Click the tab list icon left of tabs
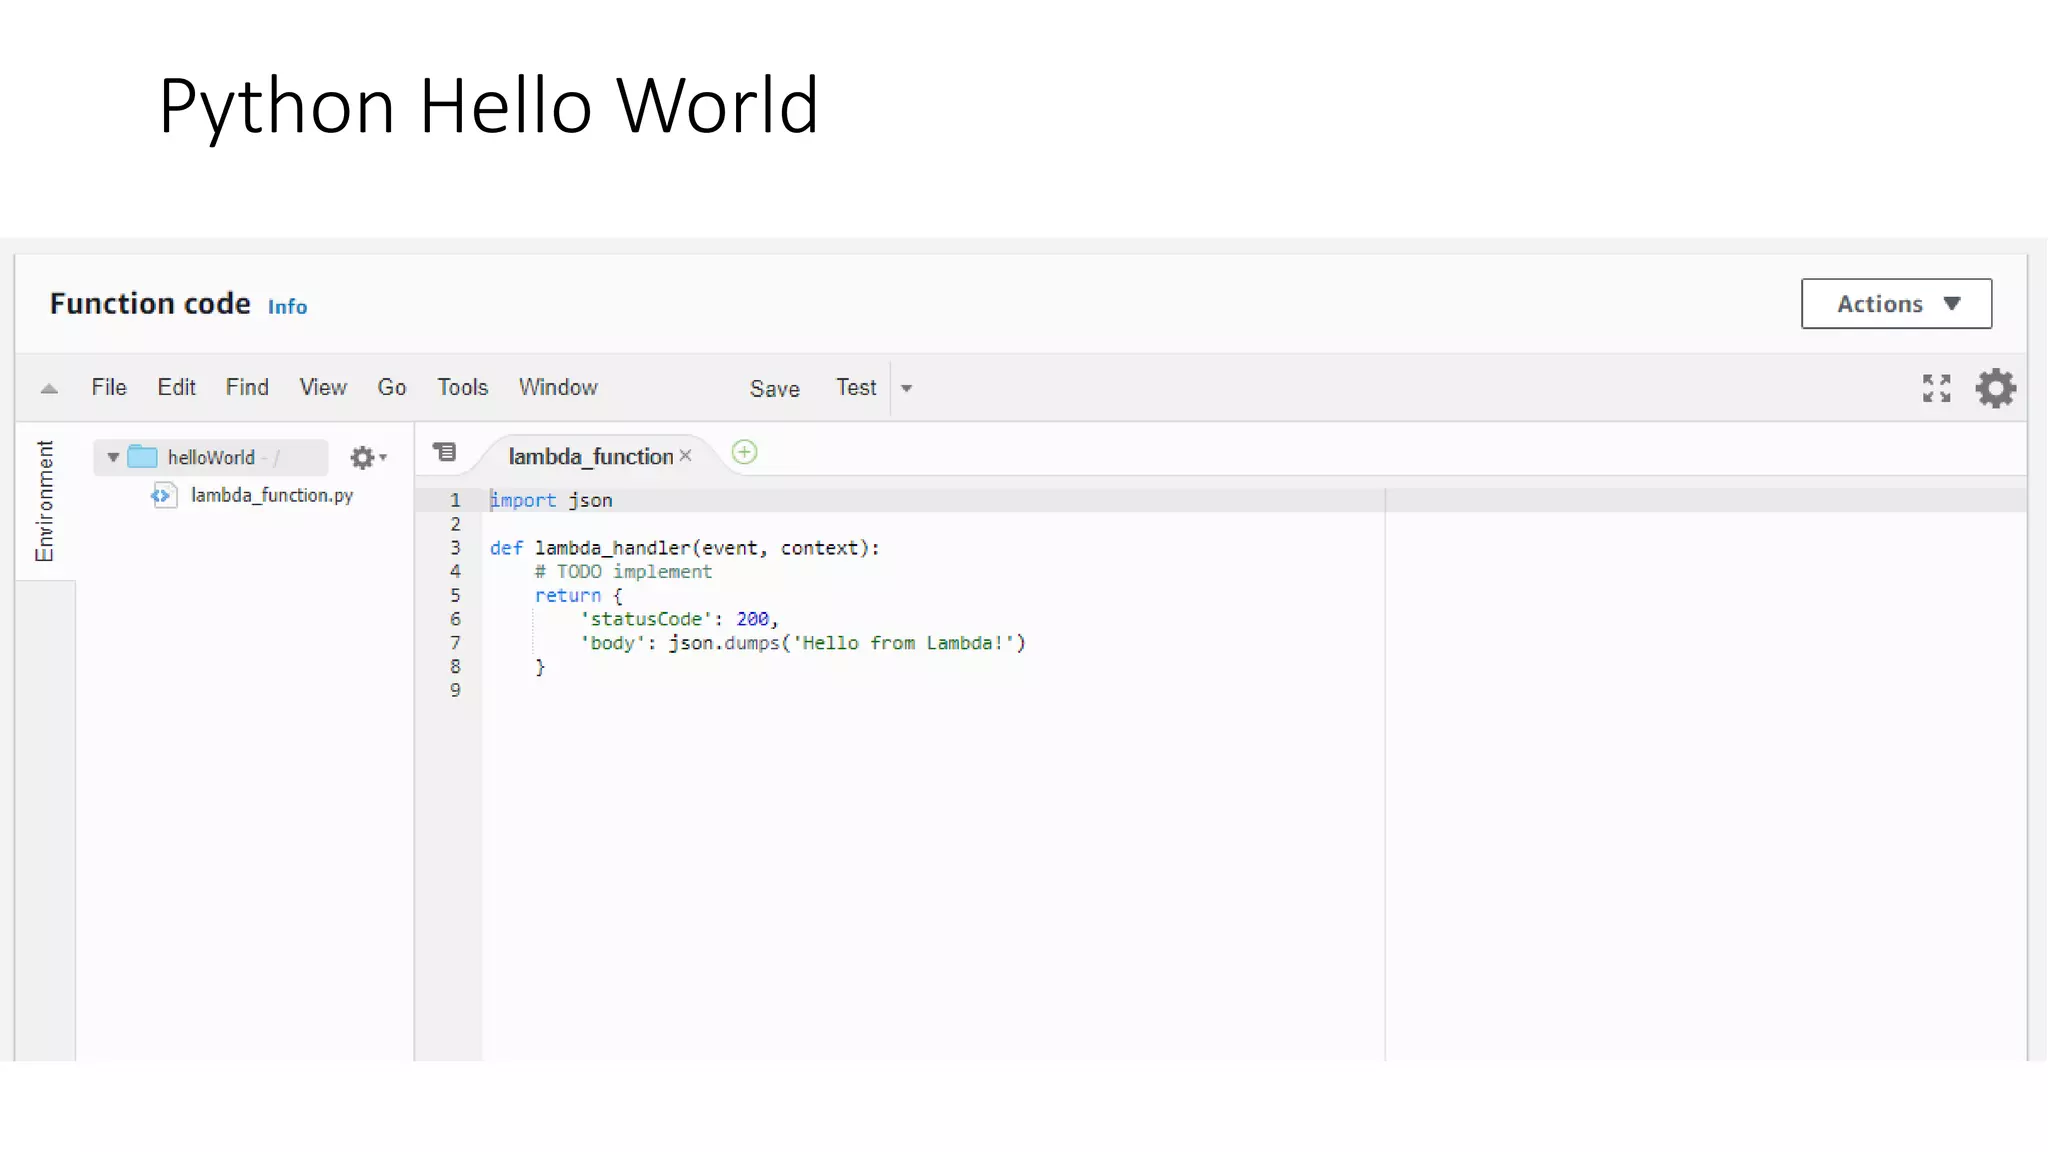2048x1152 pixels. (x=445, y=453)
